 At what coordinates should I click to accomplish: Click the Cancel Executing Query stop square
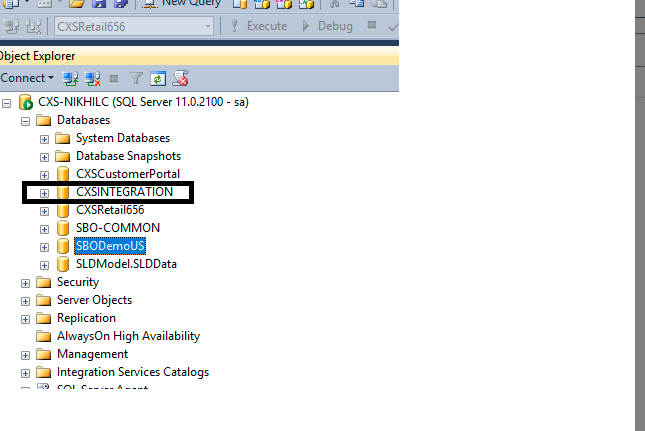coord(371,25)
